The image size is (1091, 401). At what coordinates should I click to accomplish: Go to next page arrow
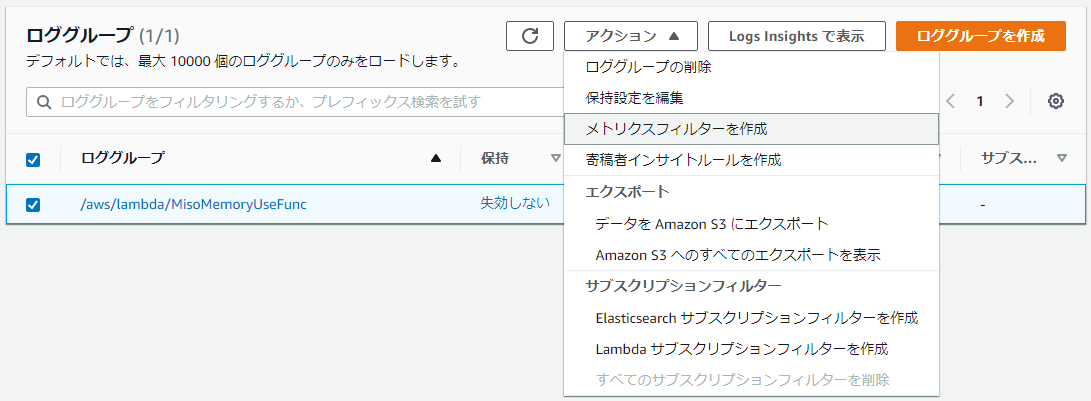[1010, 101]
